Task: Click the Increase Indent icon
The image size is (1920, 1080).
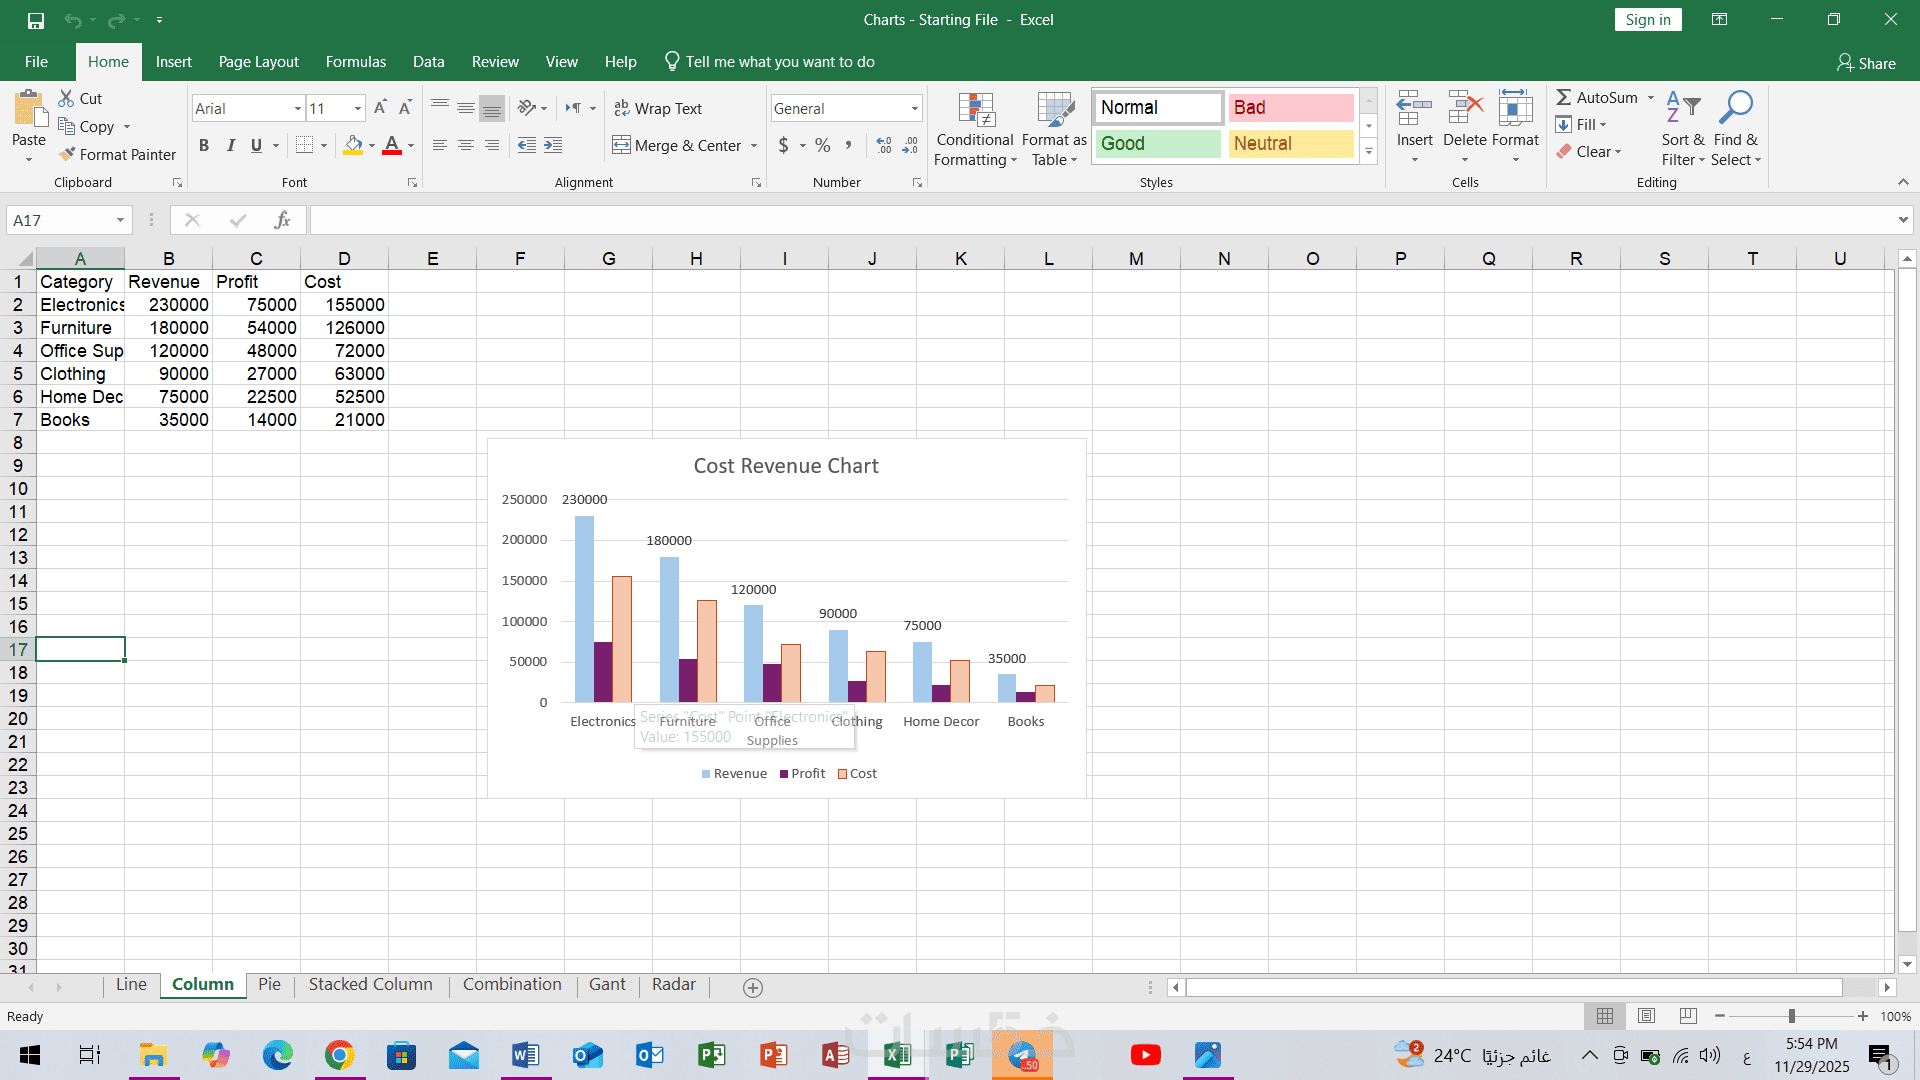Action: pyautogui.click(x=553, y=145)
